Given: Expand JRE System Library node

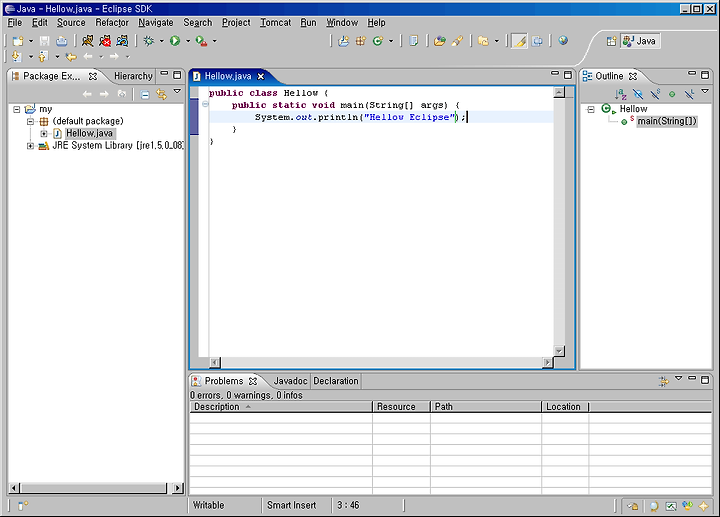Looking at the screenshot, I should [x=30, y=146].
